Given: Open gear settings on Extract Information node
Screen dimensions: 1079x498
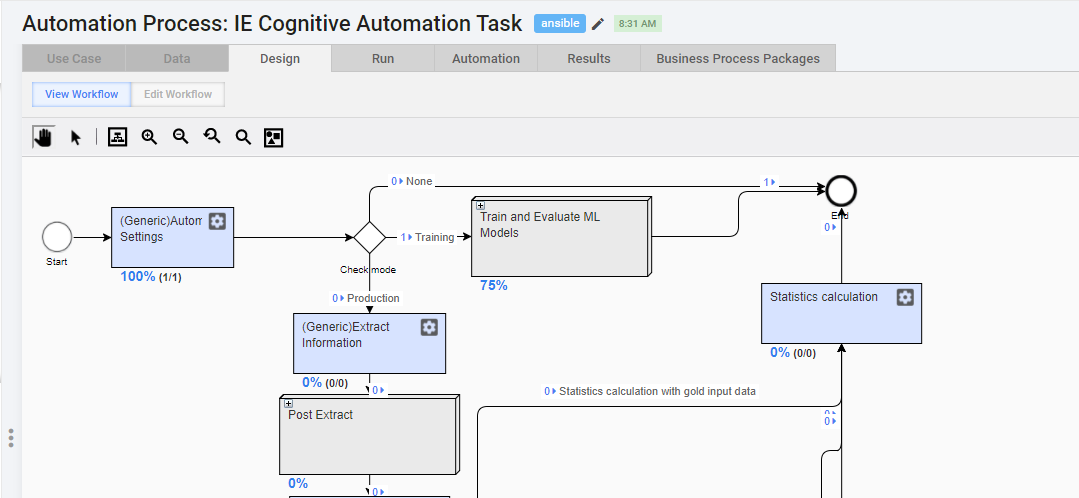Looking at the screenshot, I should 429,327.
